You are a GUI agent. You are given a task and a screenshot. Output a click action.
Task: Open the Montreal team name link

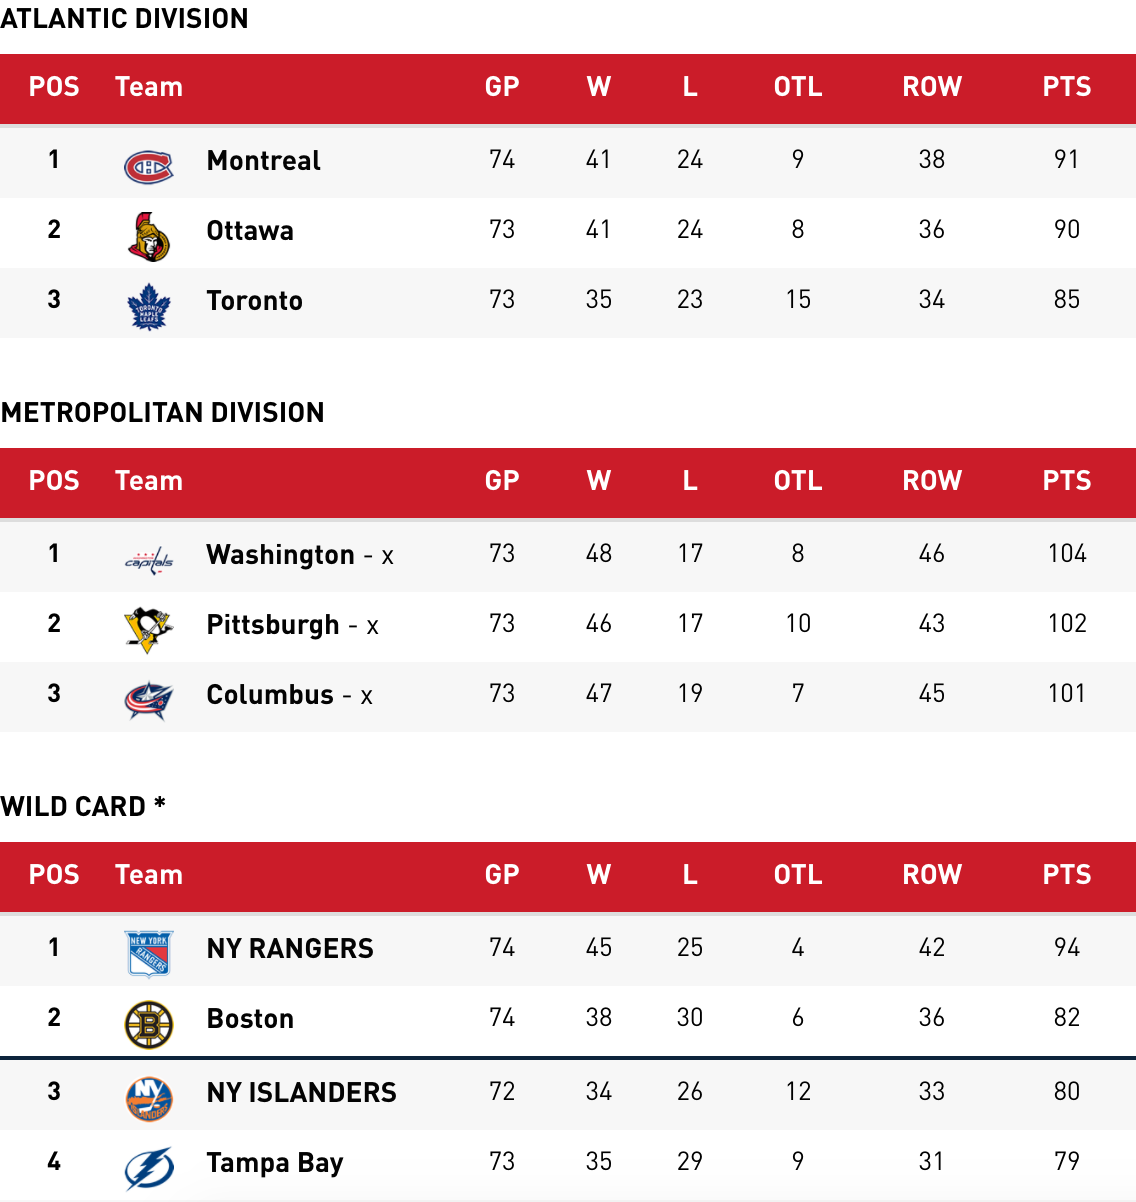(263, 160)
